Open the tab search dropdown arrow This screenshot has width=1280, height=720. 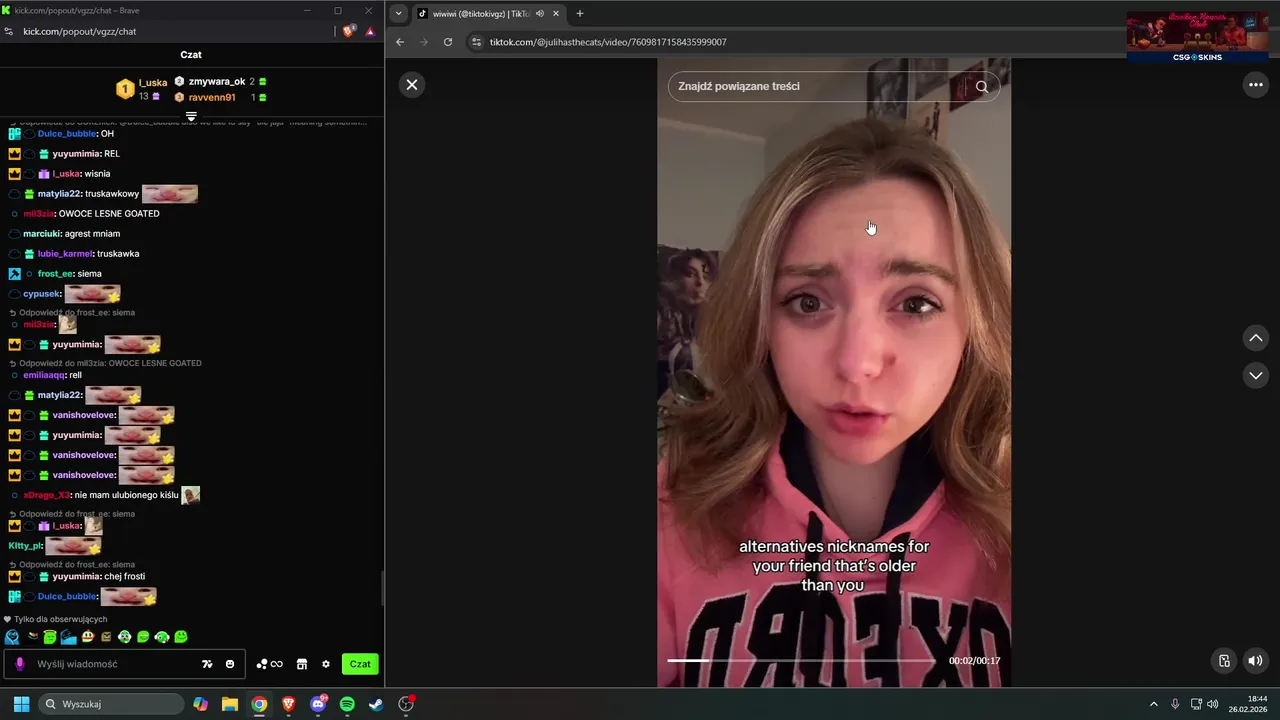(399, 13)
